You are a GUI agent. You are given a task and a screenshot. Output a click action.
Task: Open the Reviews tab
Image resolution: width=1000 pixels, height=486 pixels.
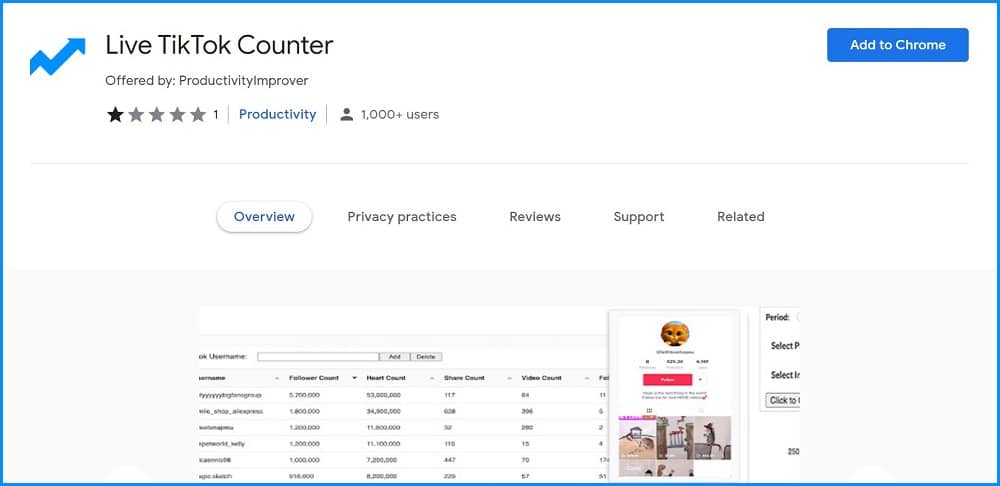click(x=534, y=217)
